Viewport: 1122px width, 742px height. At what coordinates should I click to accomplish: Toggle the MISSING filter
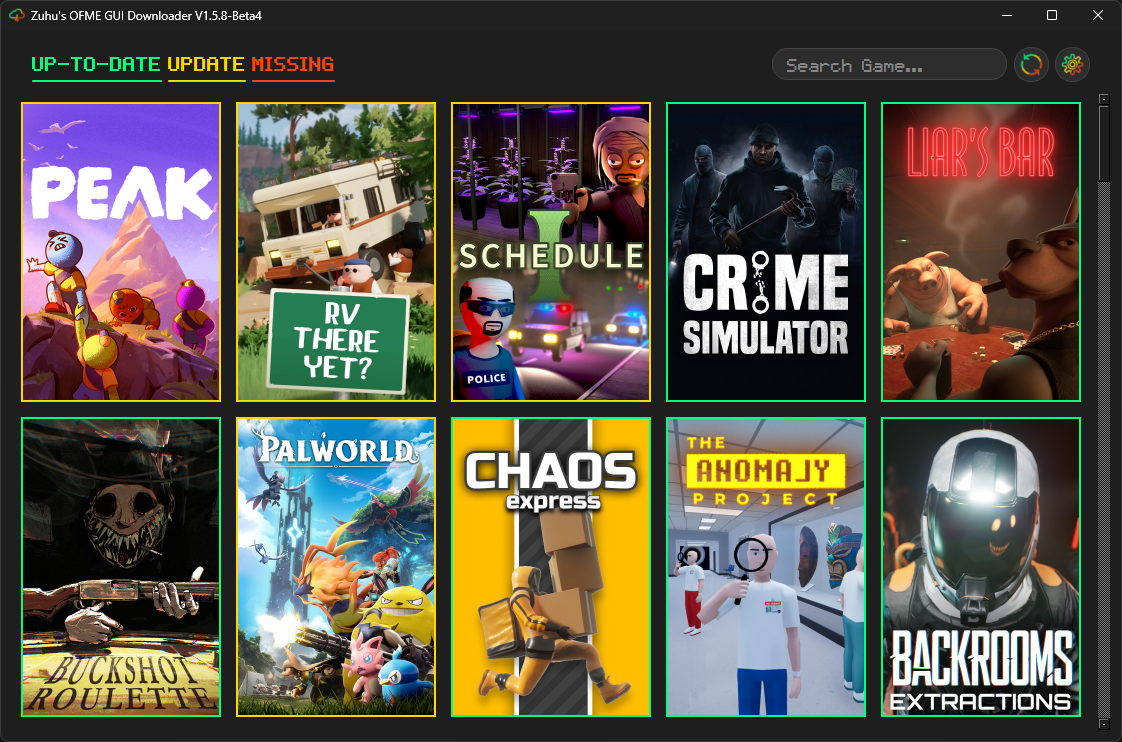click(x=293, y=64)
